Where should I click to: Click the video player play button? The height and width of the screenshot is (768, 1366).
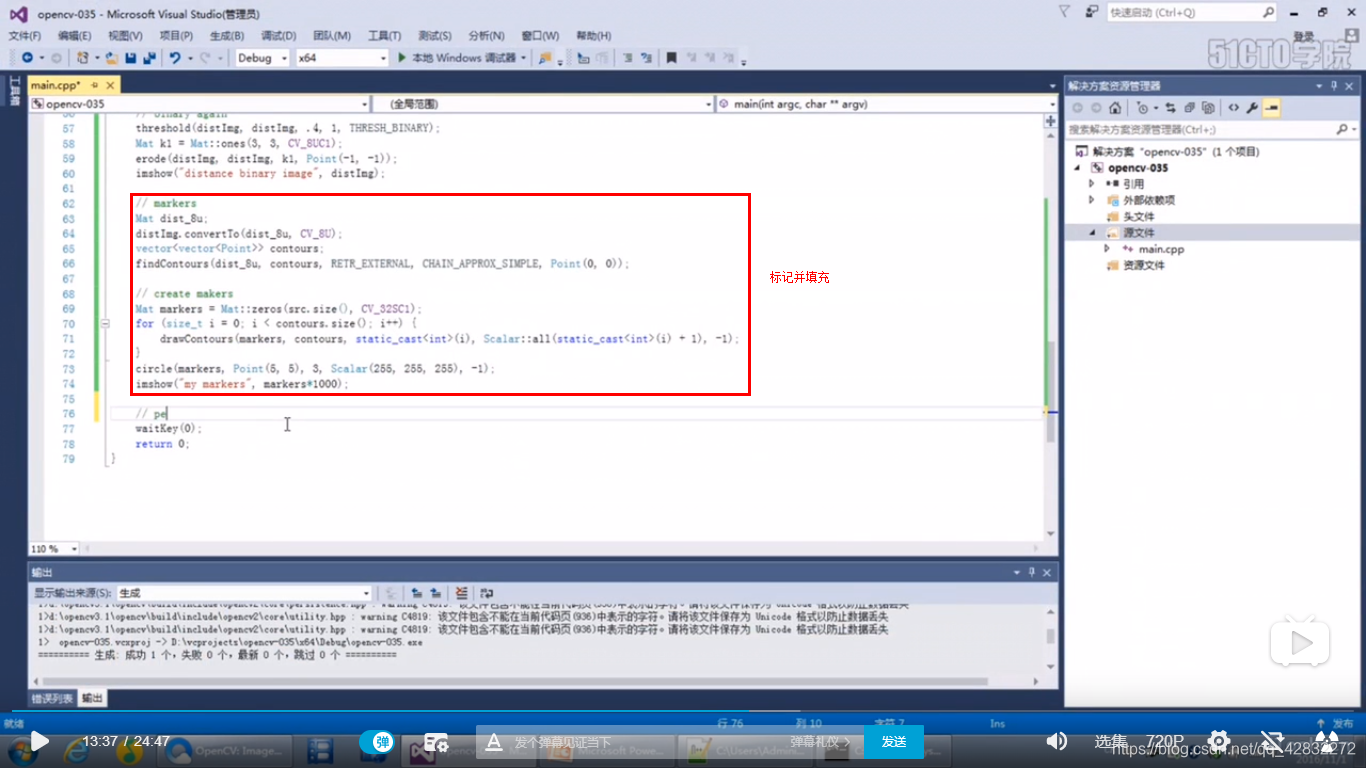click(39, 741)
